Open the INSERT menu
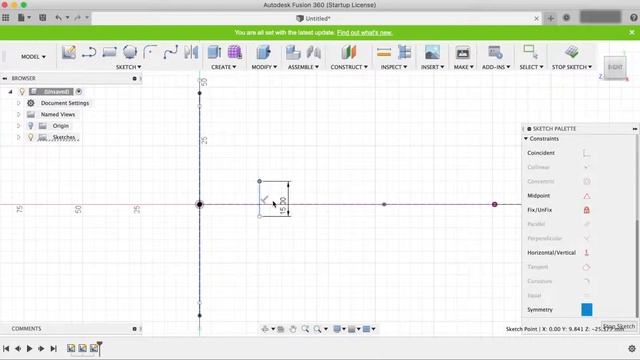The height and width of the screenshot is (360, 640). tap(432, 67)
